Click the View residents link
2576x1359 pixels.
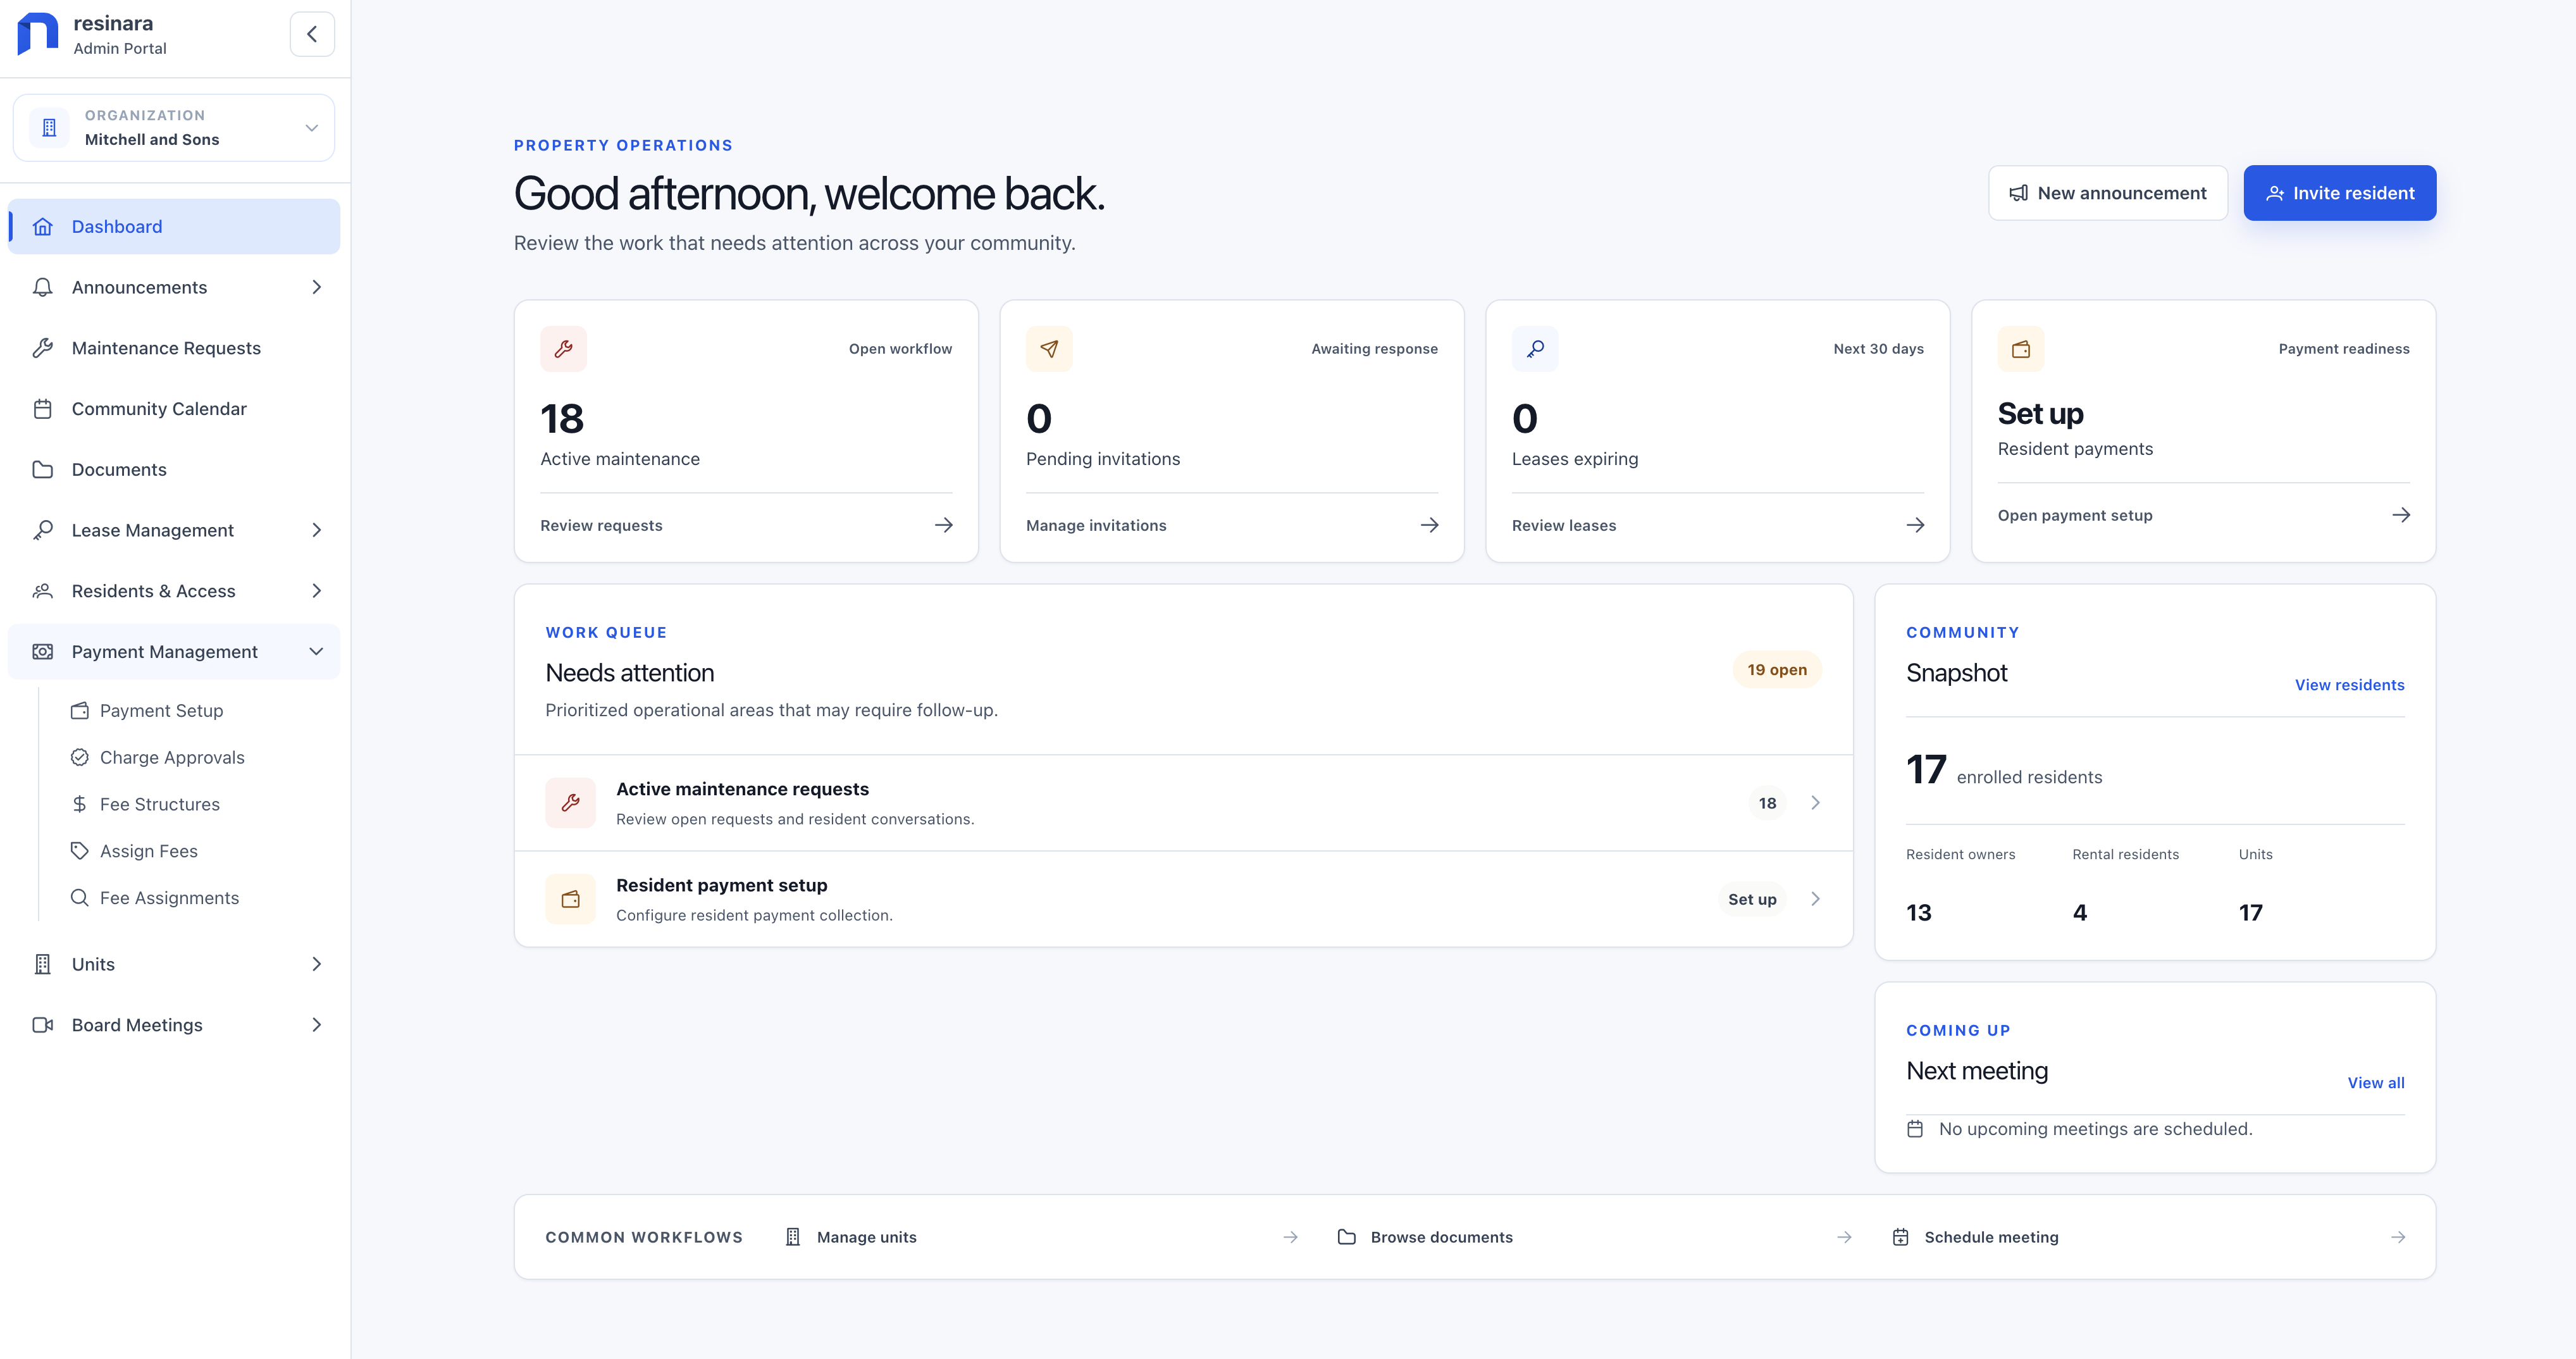[x=2350, y=685]
